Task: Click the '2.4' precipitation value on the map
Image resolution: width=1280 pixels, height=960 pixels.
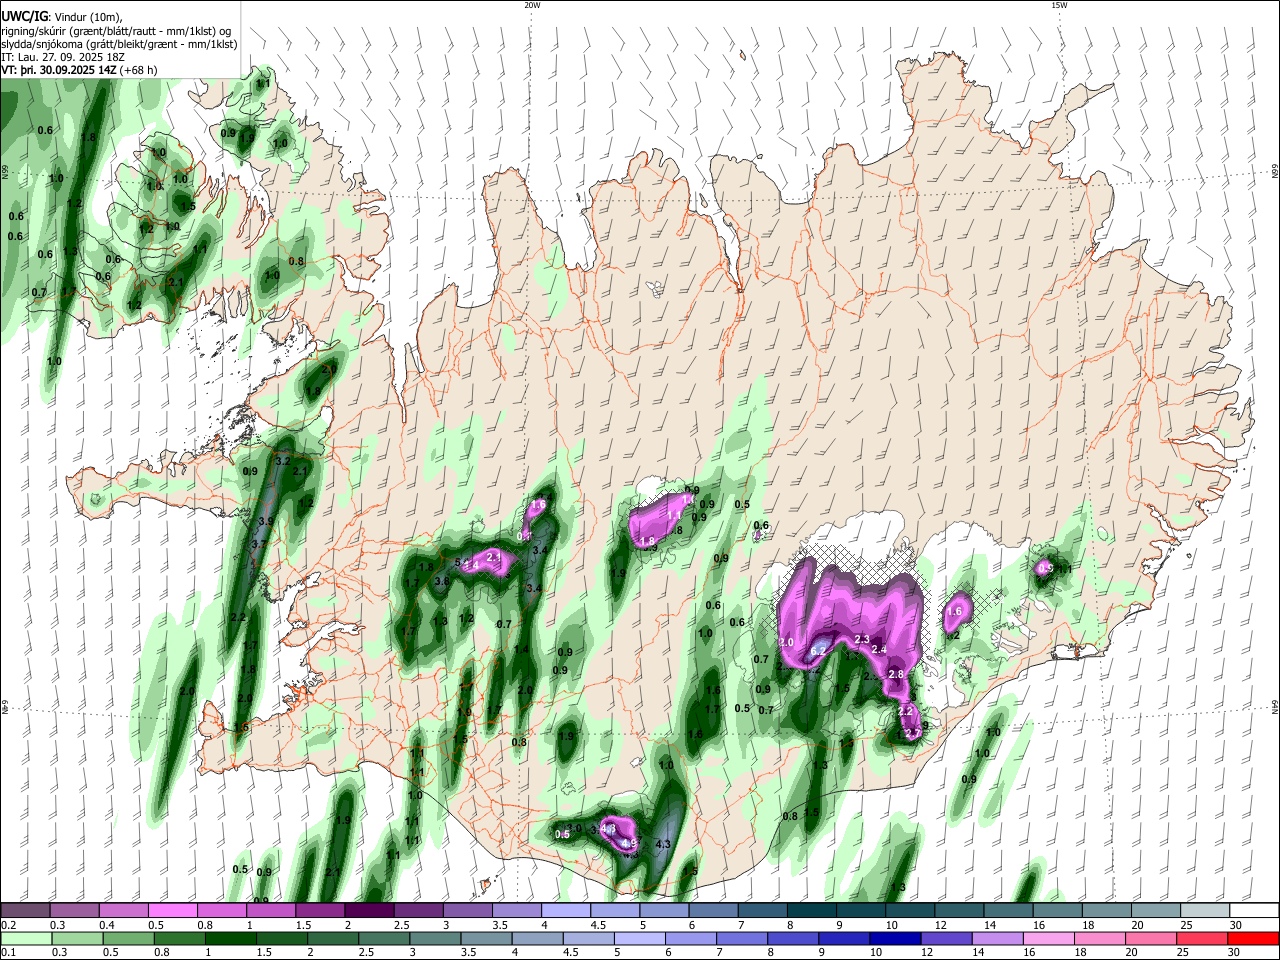Action: coord(880,650)
